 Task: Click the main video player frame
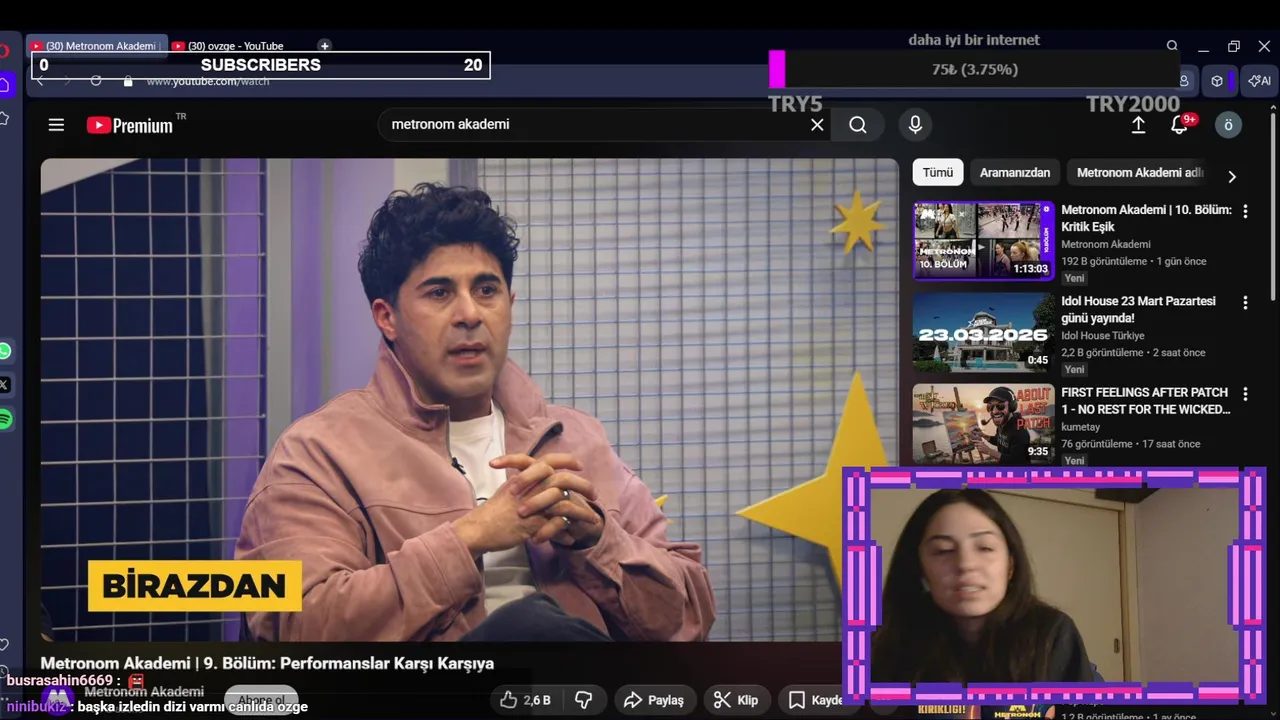[x=469, y=399]
